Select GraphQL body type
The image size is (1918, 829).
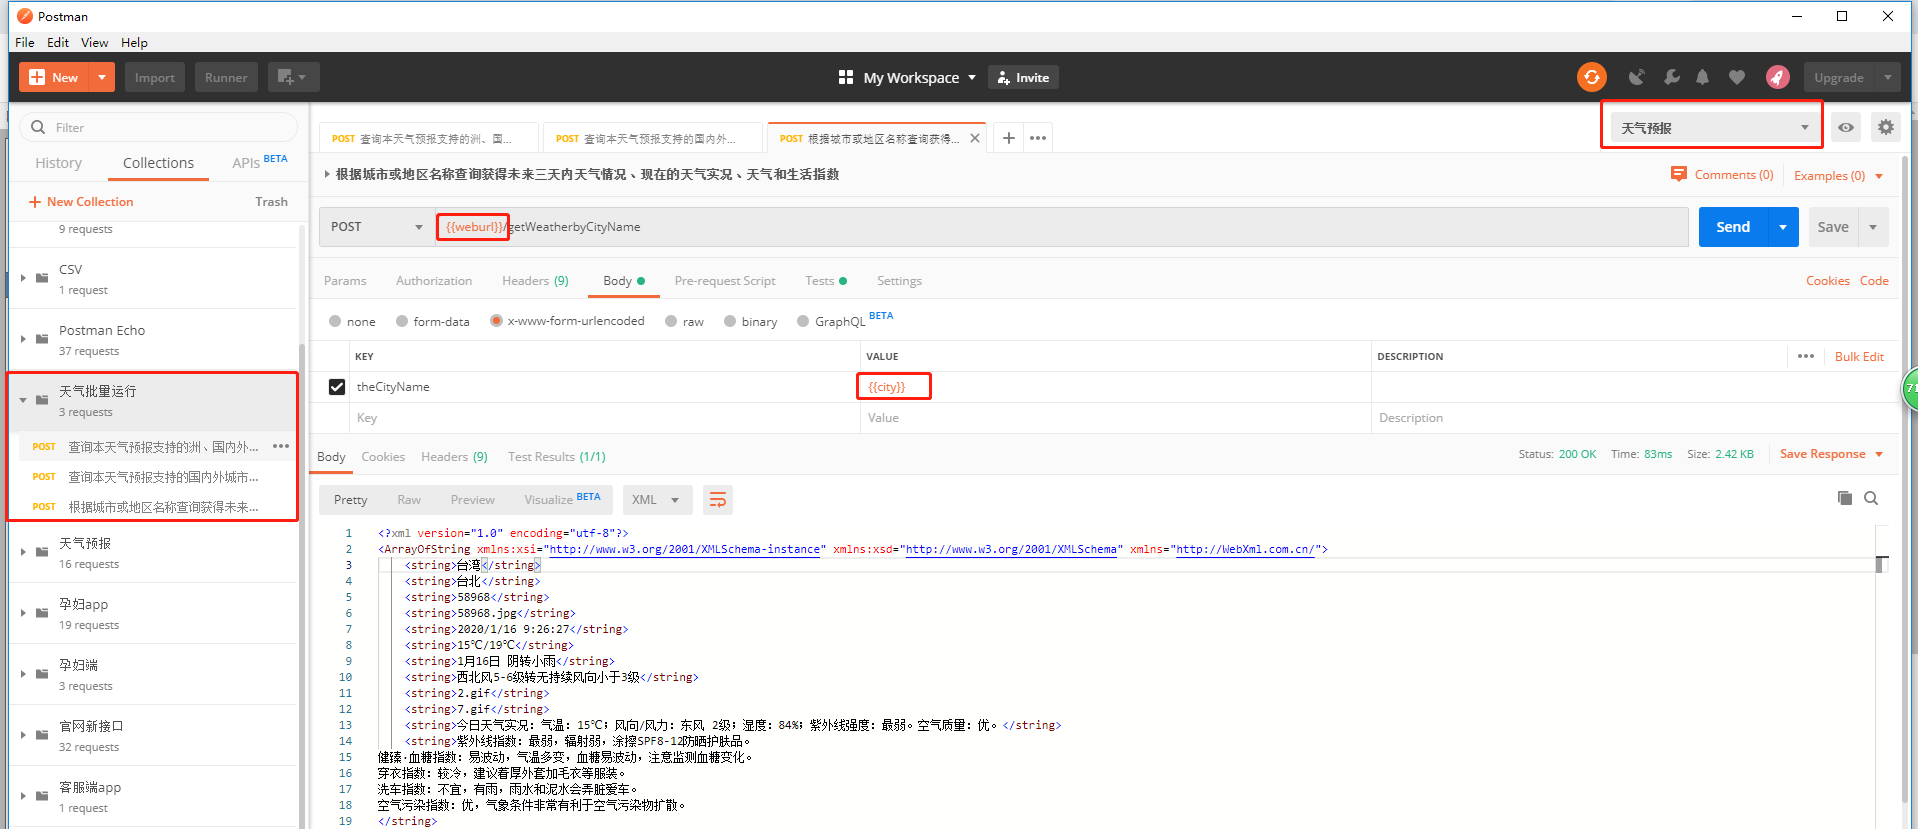point(803,321)
